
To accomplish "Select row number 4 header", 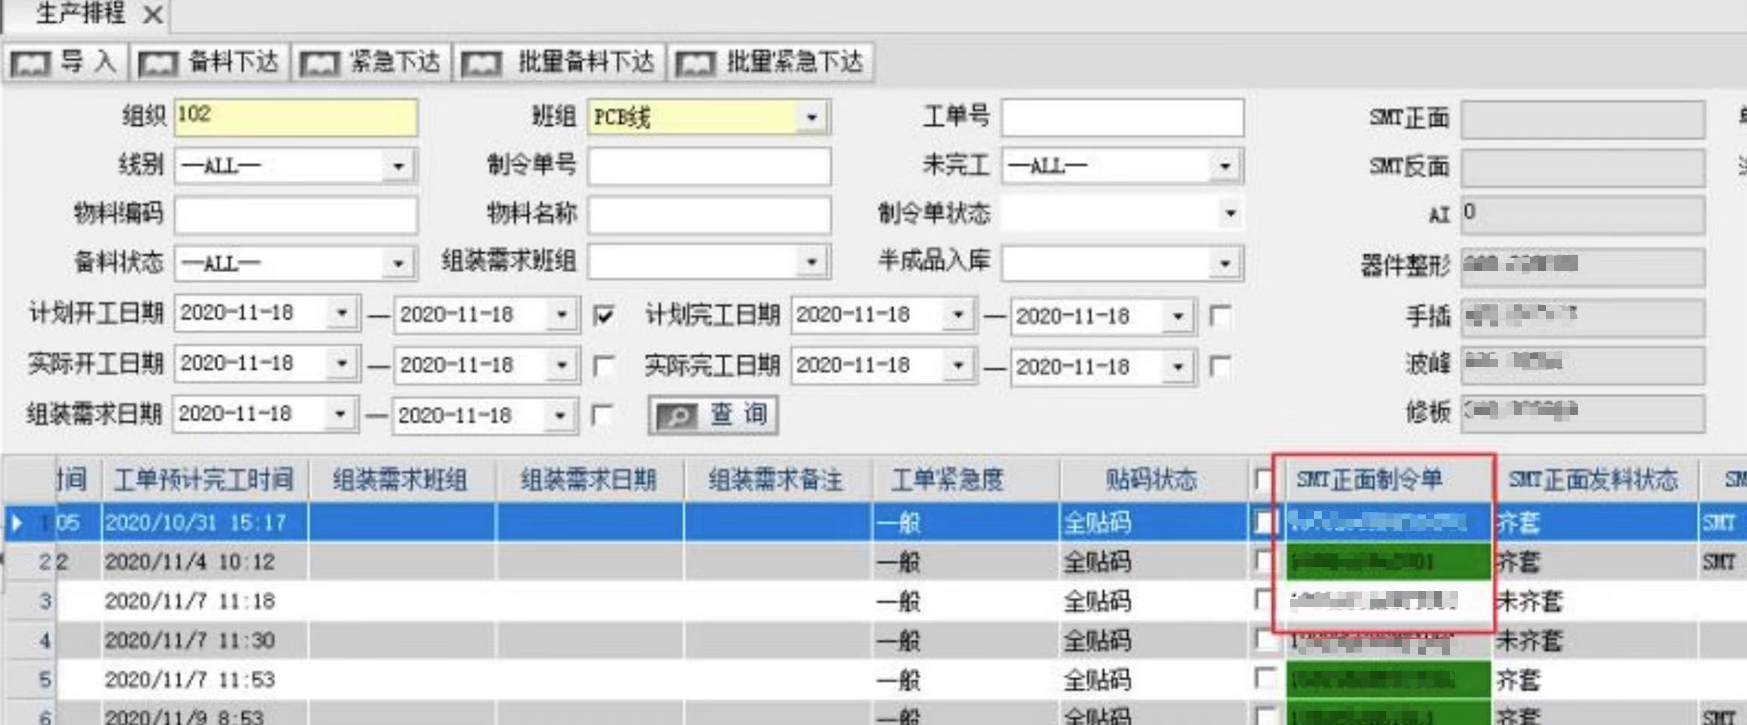I will (x=30, y=641).
